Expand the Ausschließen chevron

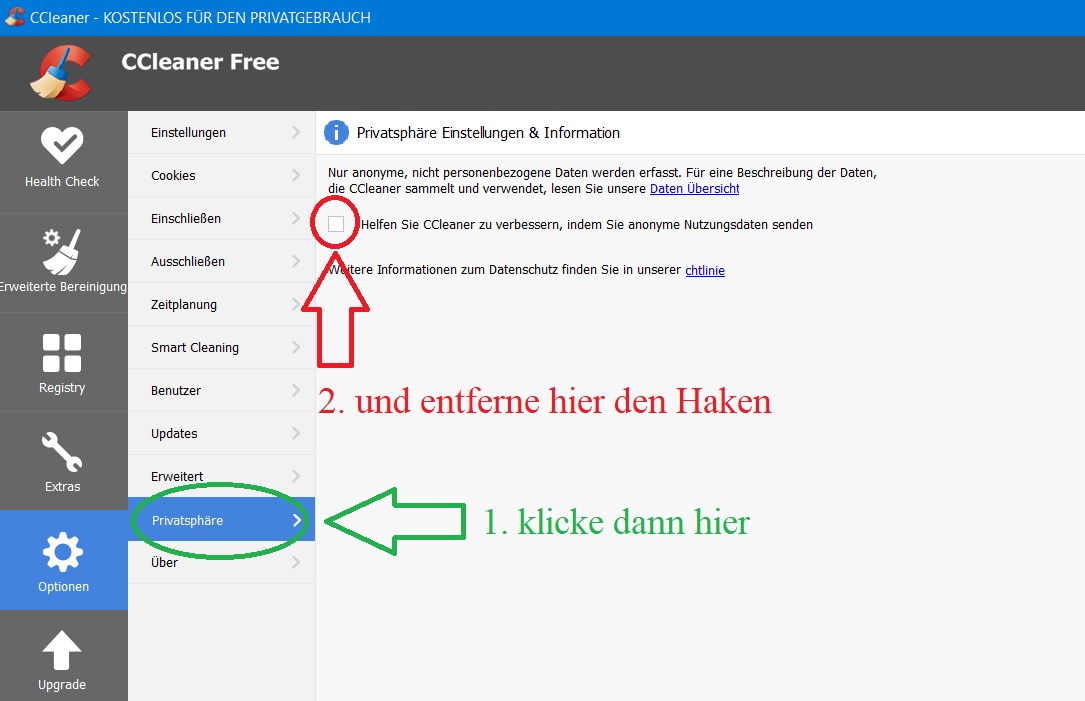coord(296,261)
